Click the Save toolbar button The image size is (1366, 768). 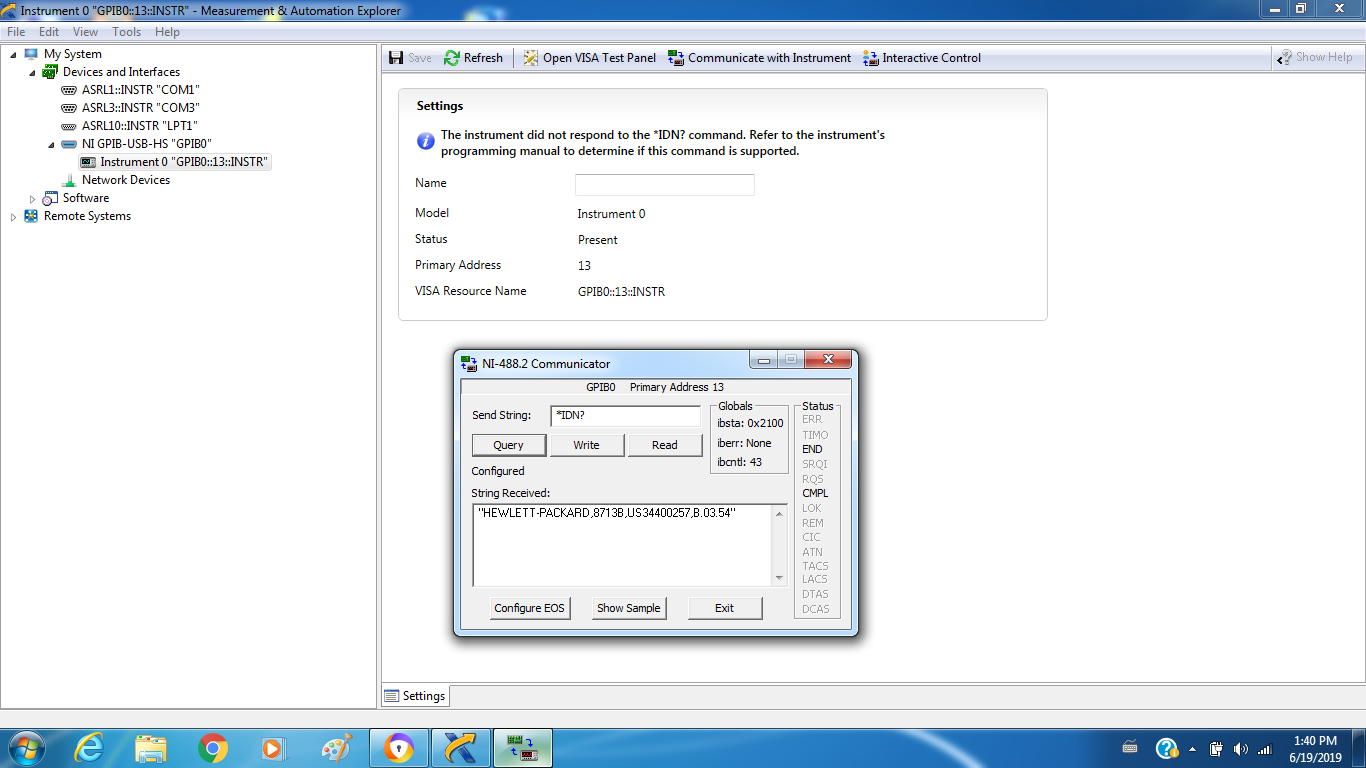pos(410,58)
